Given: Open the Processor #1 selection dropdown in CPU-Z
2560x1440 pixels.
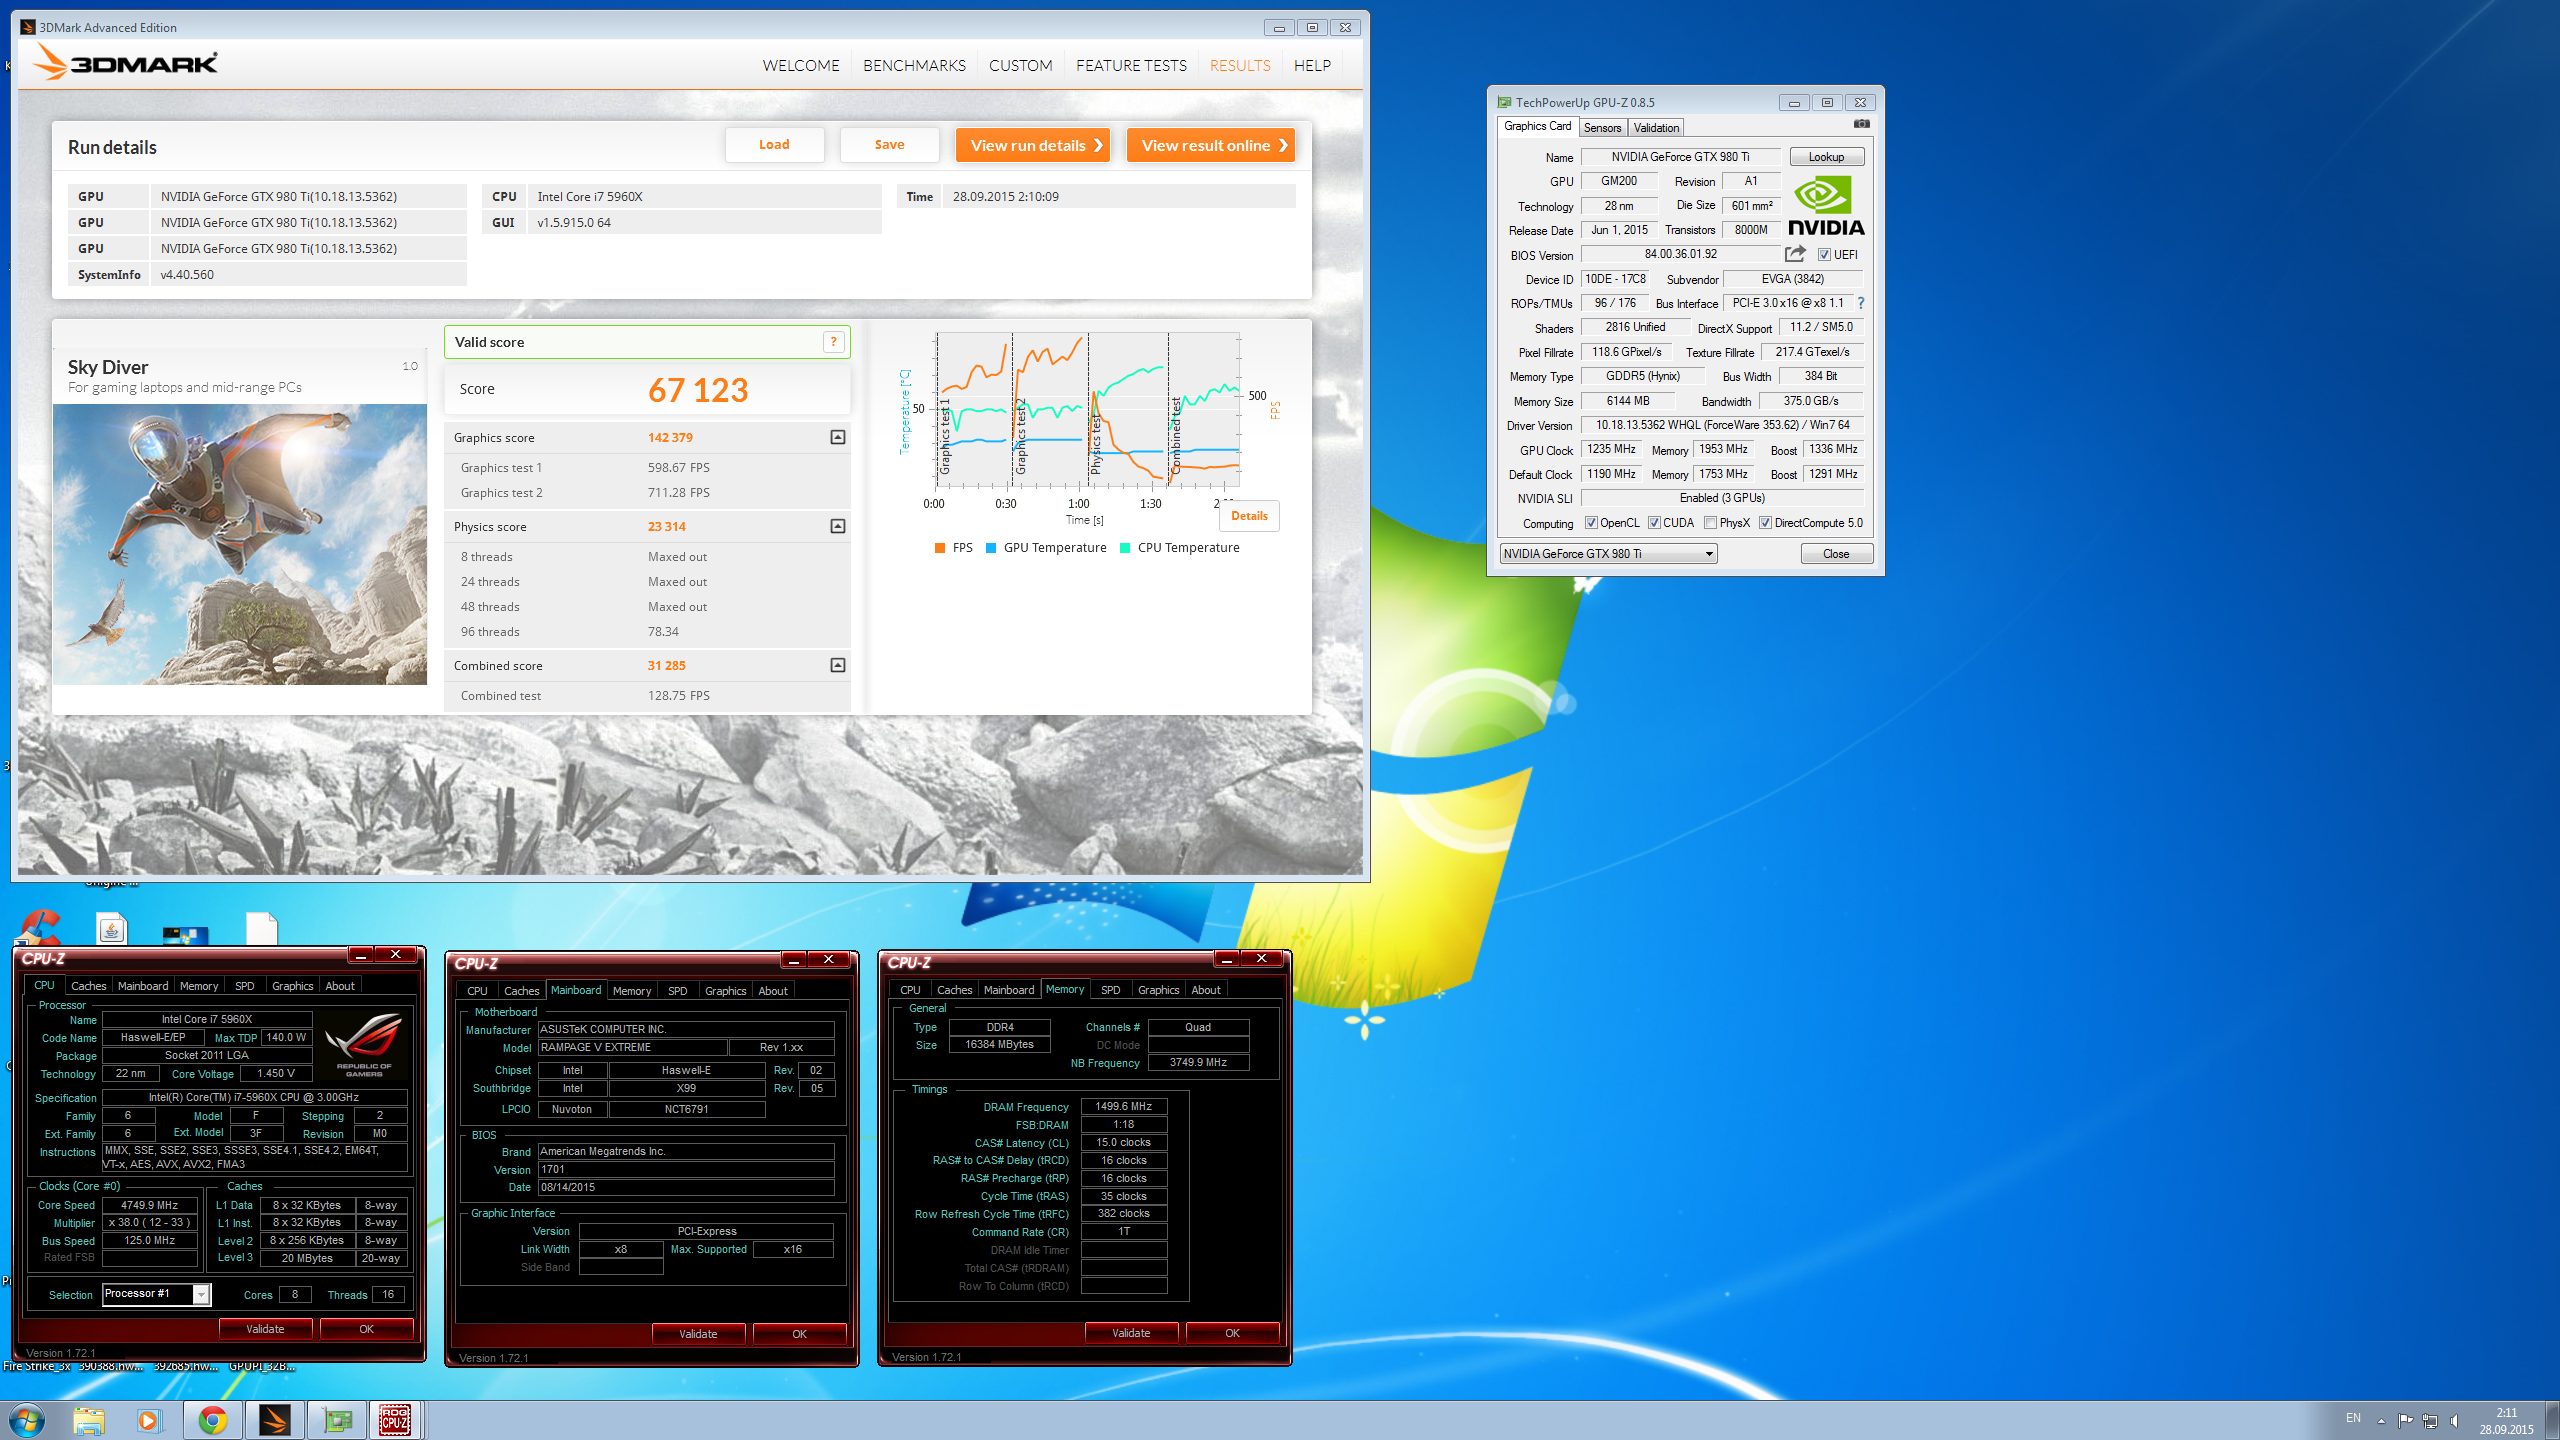Looking at the screenshot, I should pos(156,1294).
